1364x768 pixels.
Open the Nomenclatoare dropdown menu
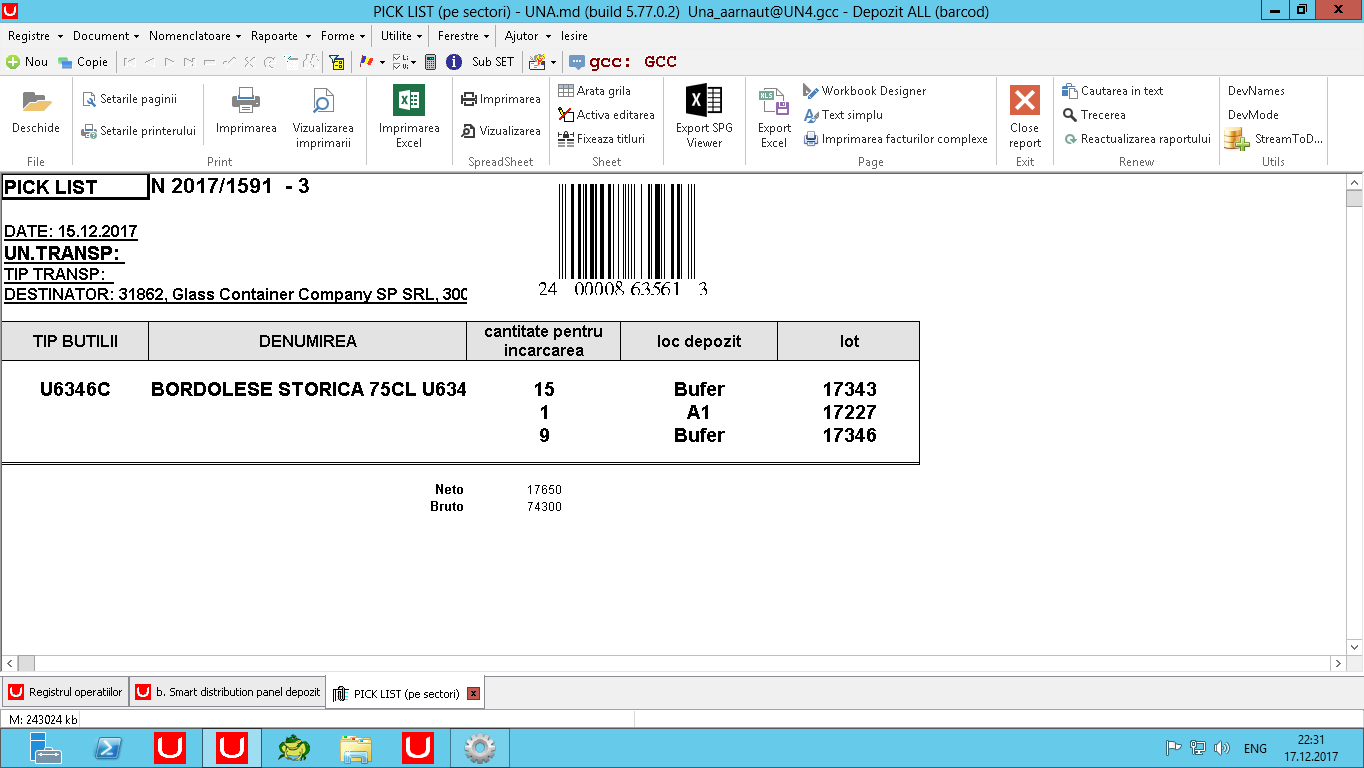click(x=195, y=36)
